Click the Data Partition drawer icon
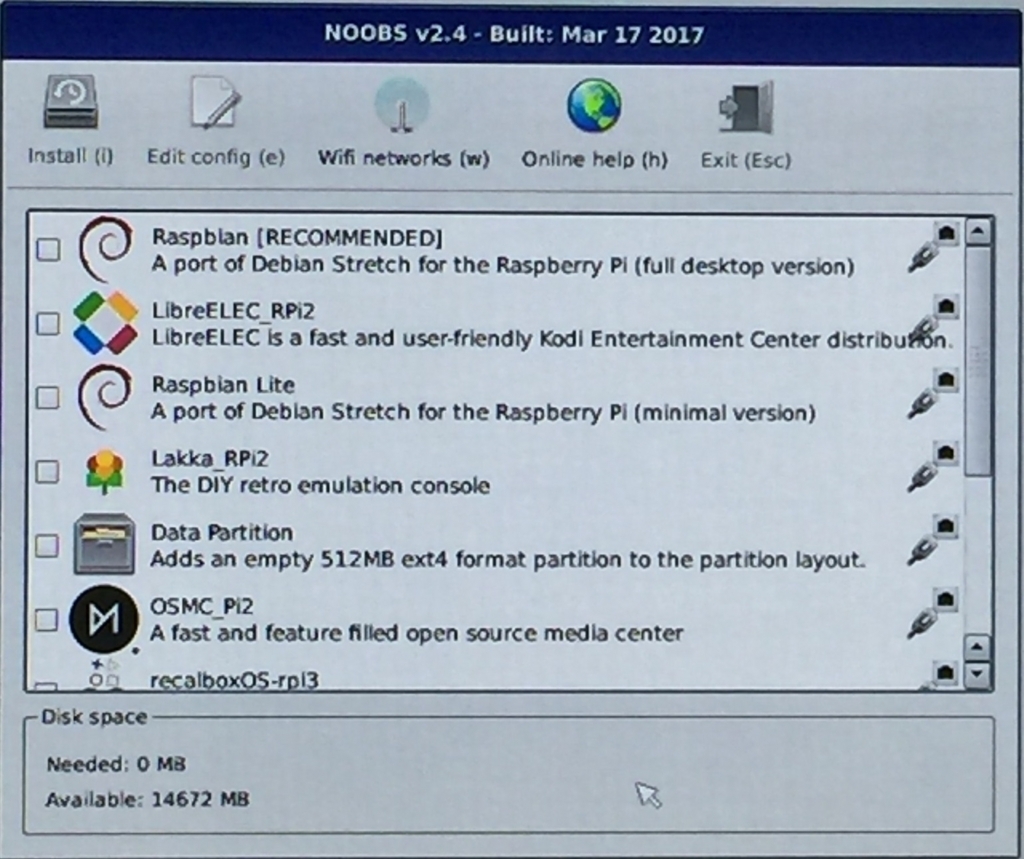 [x=104, y=544]
